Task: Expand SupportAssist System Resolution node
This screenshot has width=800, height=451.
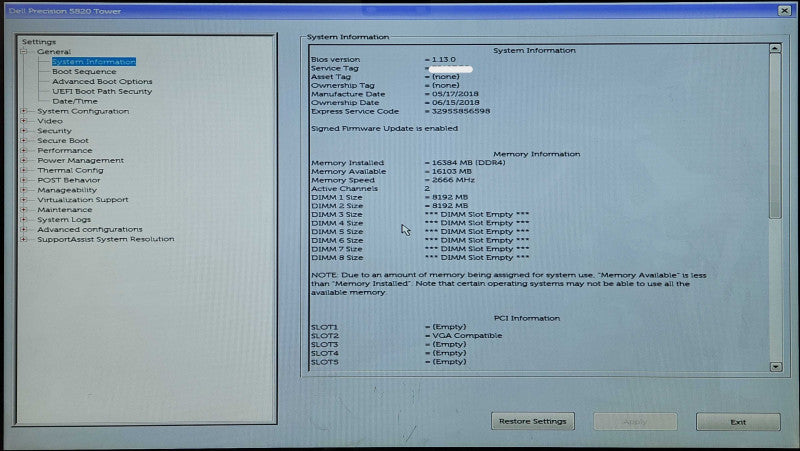Action: pos(23,239)
